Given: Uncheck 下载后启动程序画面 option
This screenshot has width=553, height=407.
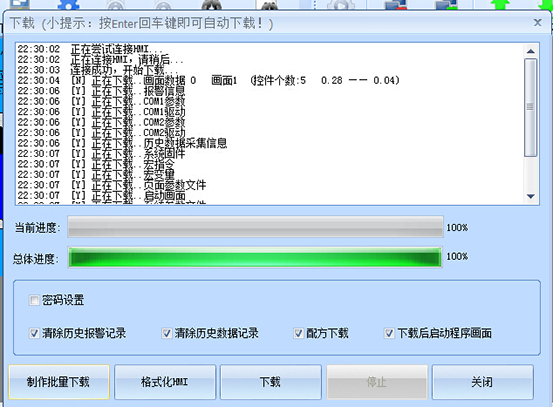Looking at the screenshot, I should [x=389, y=333].
